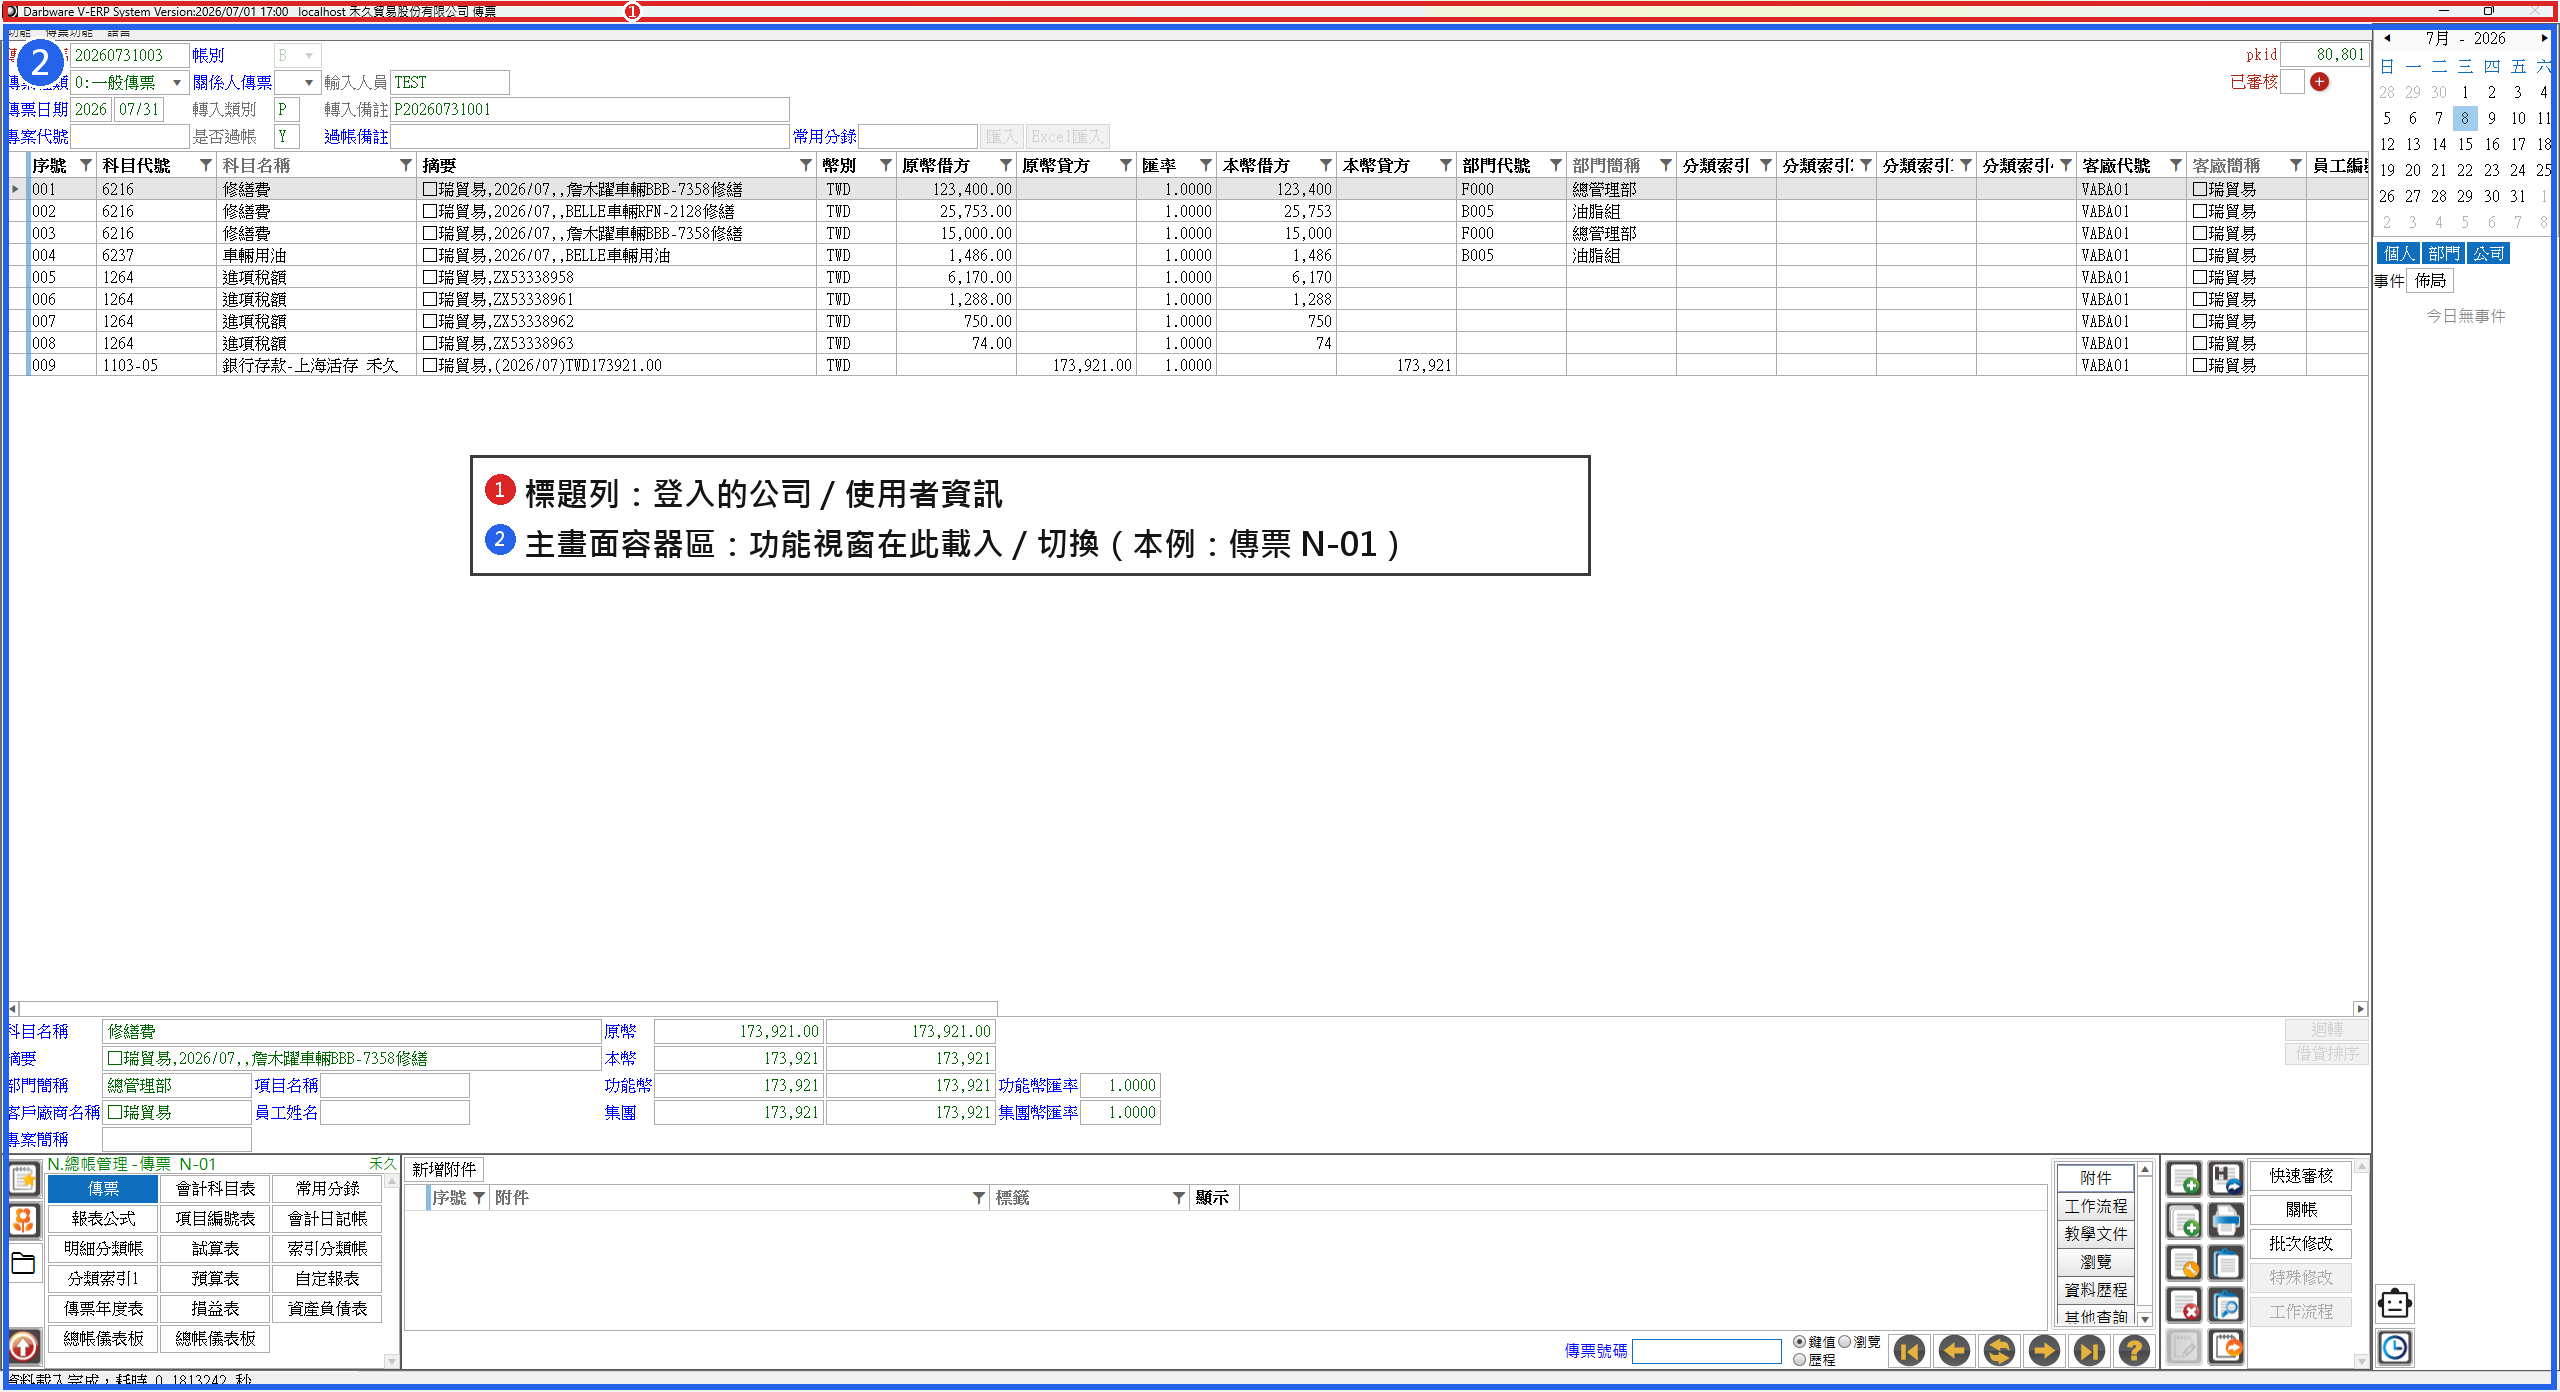Screen dimensions: 2560x1392
Task: Click the edit voucher wrench icon
Action: click(2184, 1263)
